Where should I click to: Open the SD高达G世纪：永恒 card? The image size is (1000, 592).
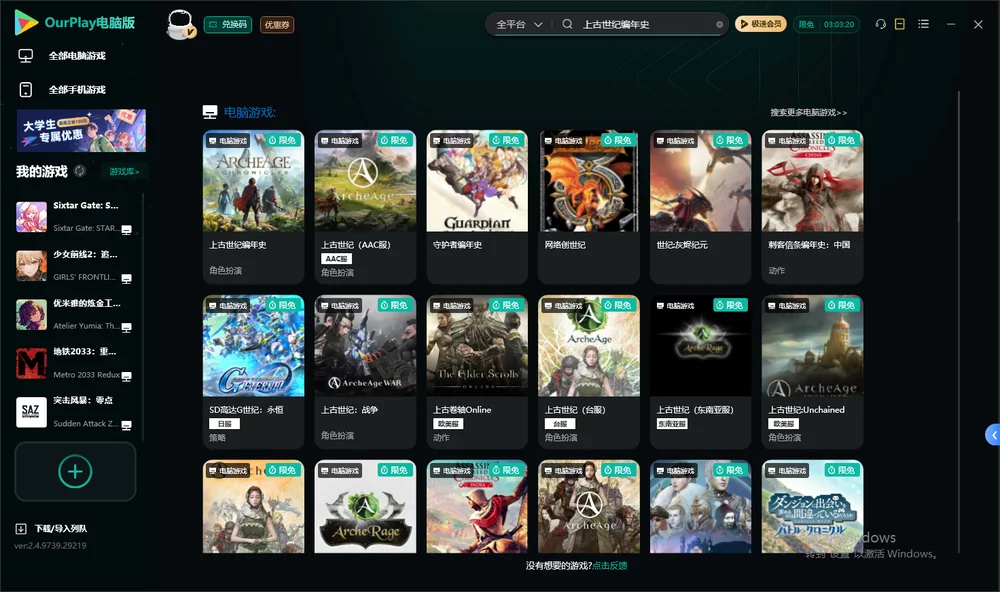253,372
